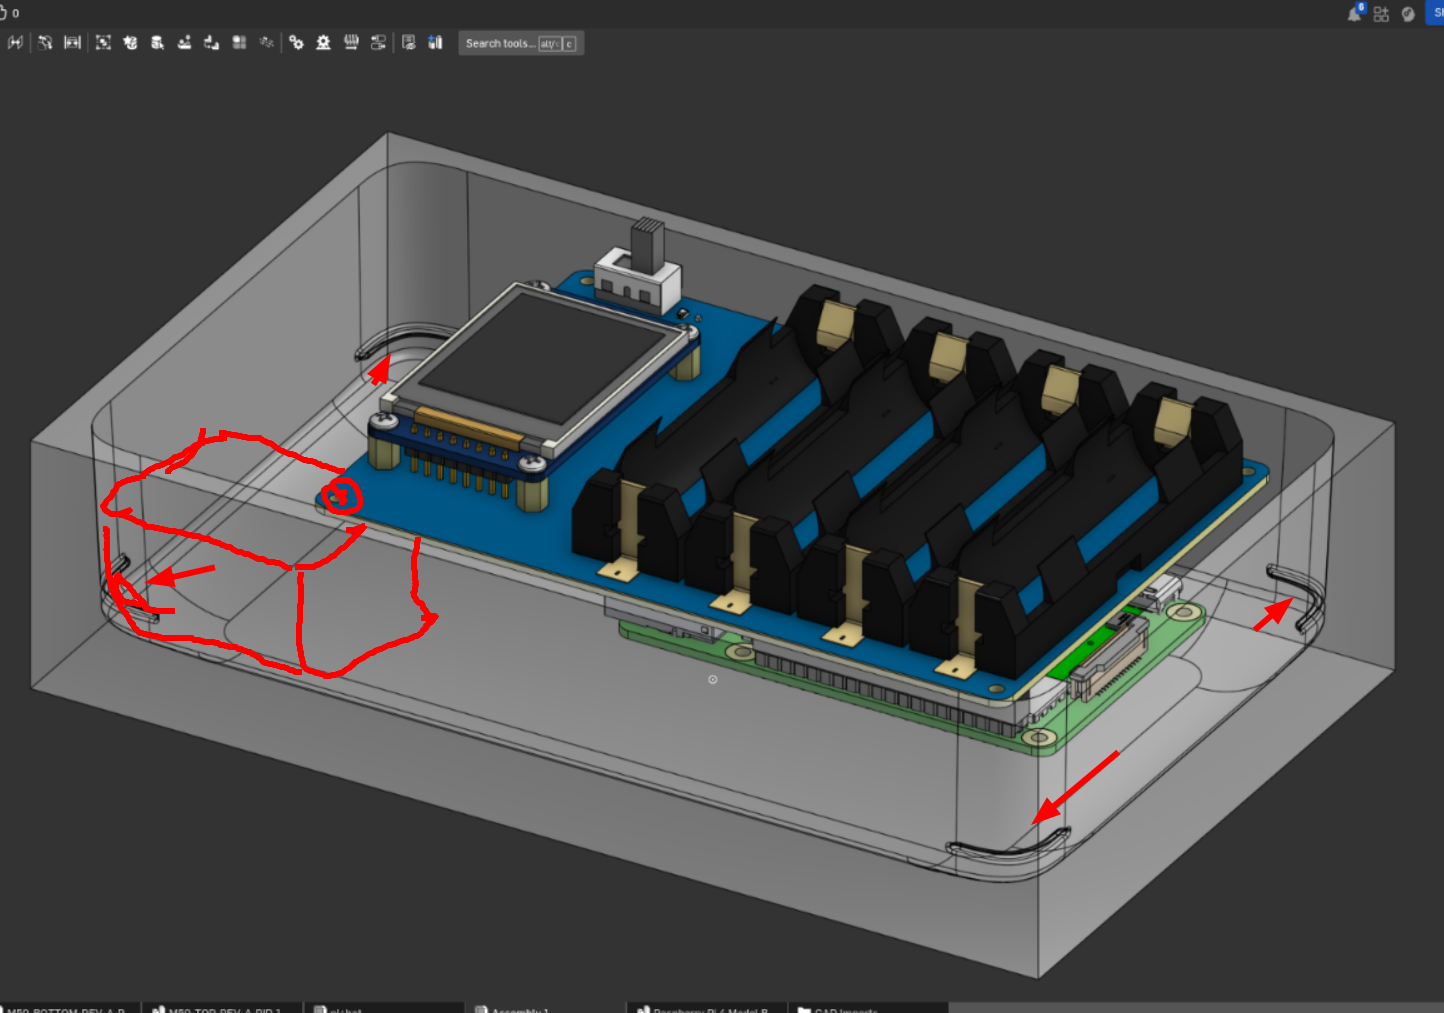Viewport: 1444px width, 1013px height.
Task: Switch to the M50 TOP REV A tab
Action: [x=220, y=1008]
